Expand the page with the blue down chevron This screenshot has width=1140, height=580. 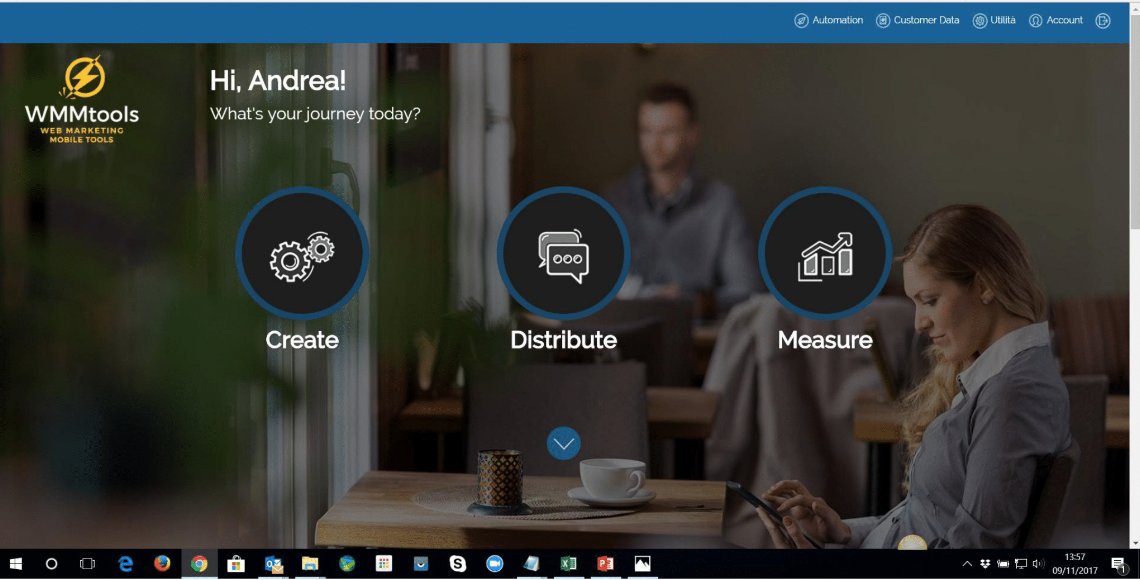pos(563,443)
